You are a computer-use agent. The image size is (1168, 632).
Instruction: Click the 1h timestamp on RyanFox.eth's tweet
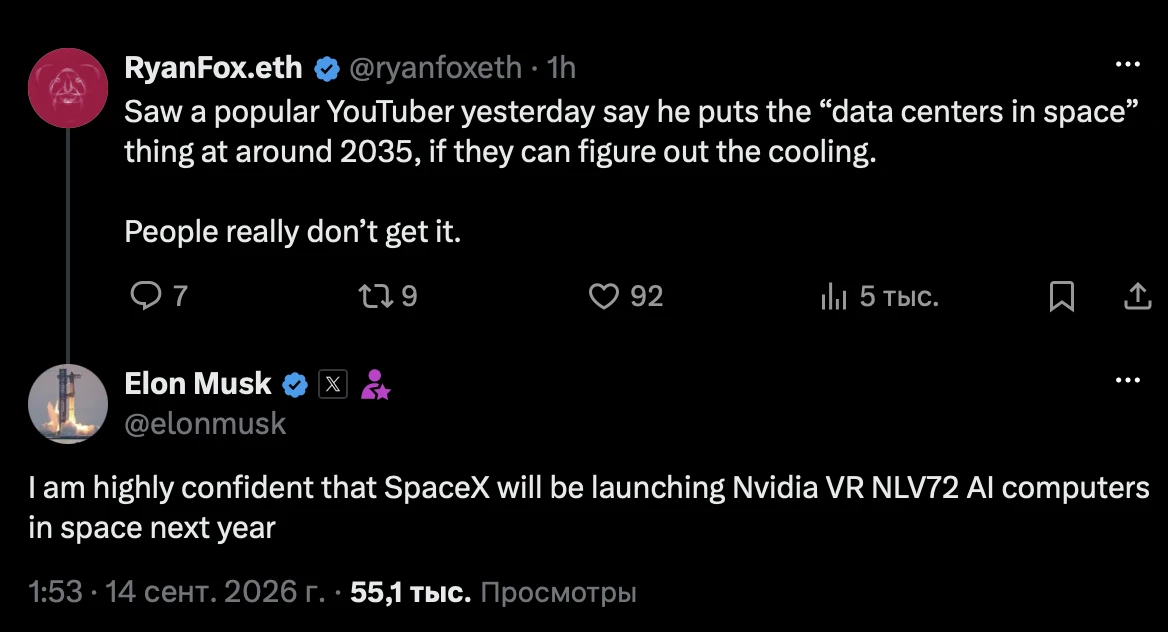[x=561, y=68]
